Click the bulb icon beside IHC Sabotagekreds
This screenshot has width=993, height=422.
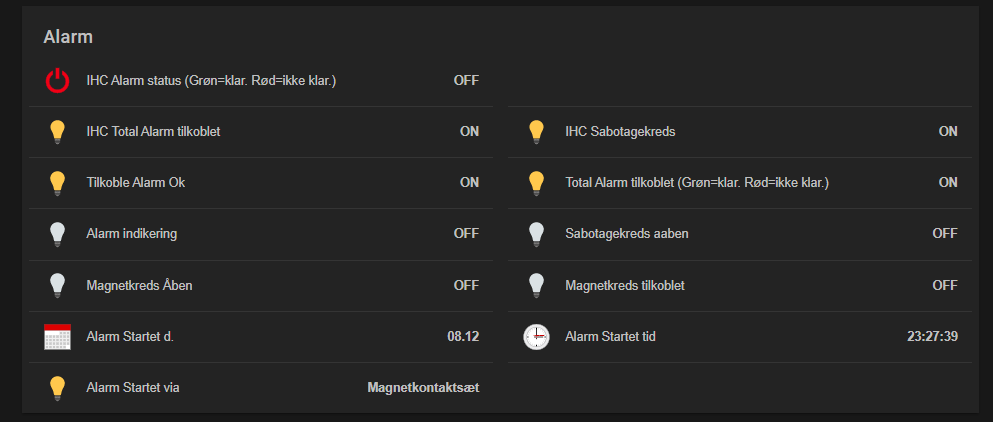(x=537, y=131)
